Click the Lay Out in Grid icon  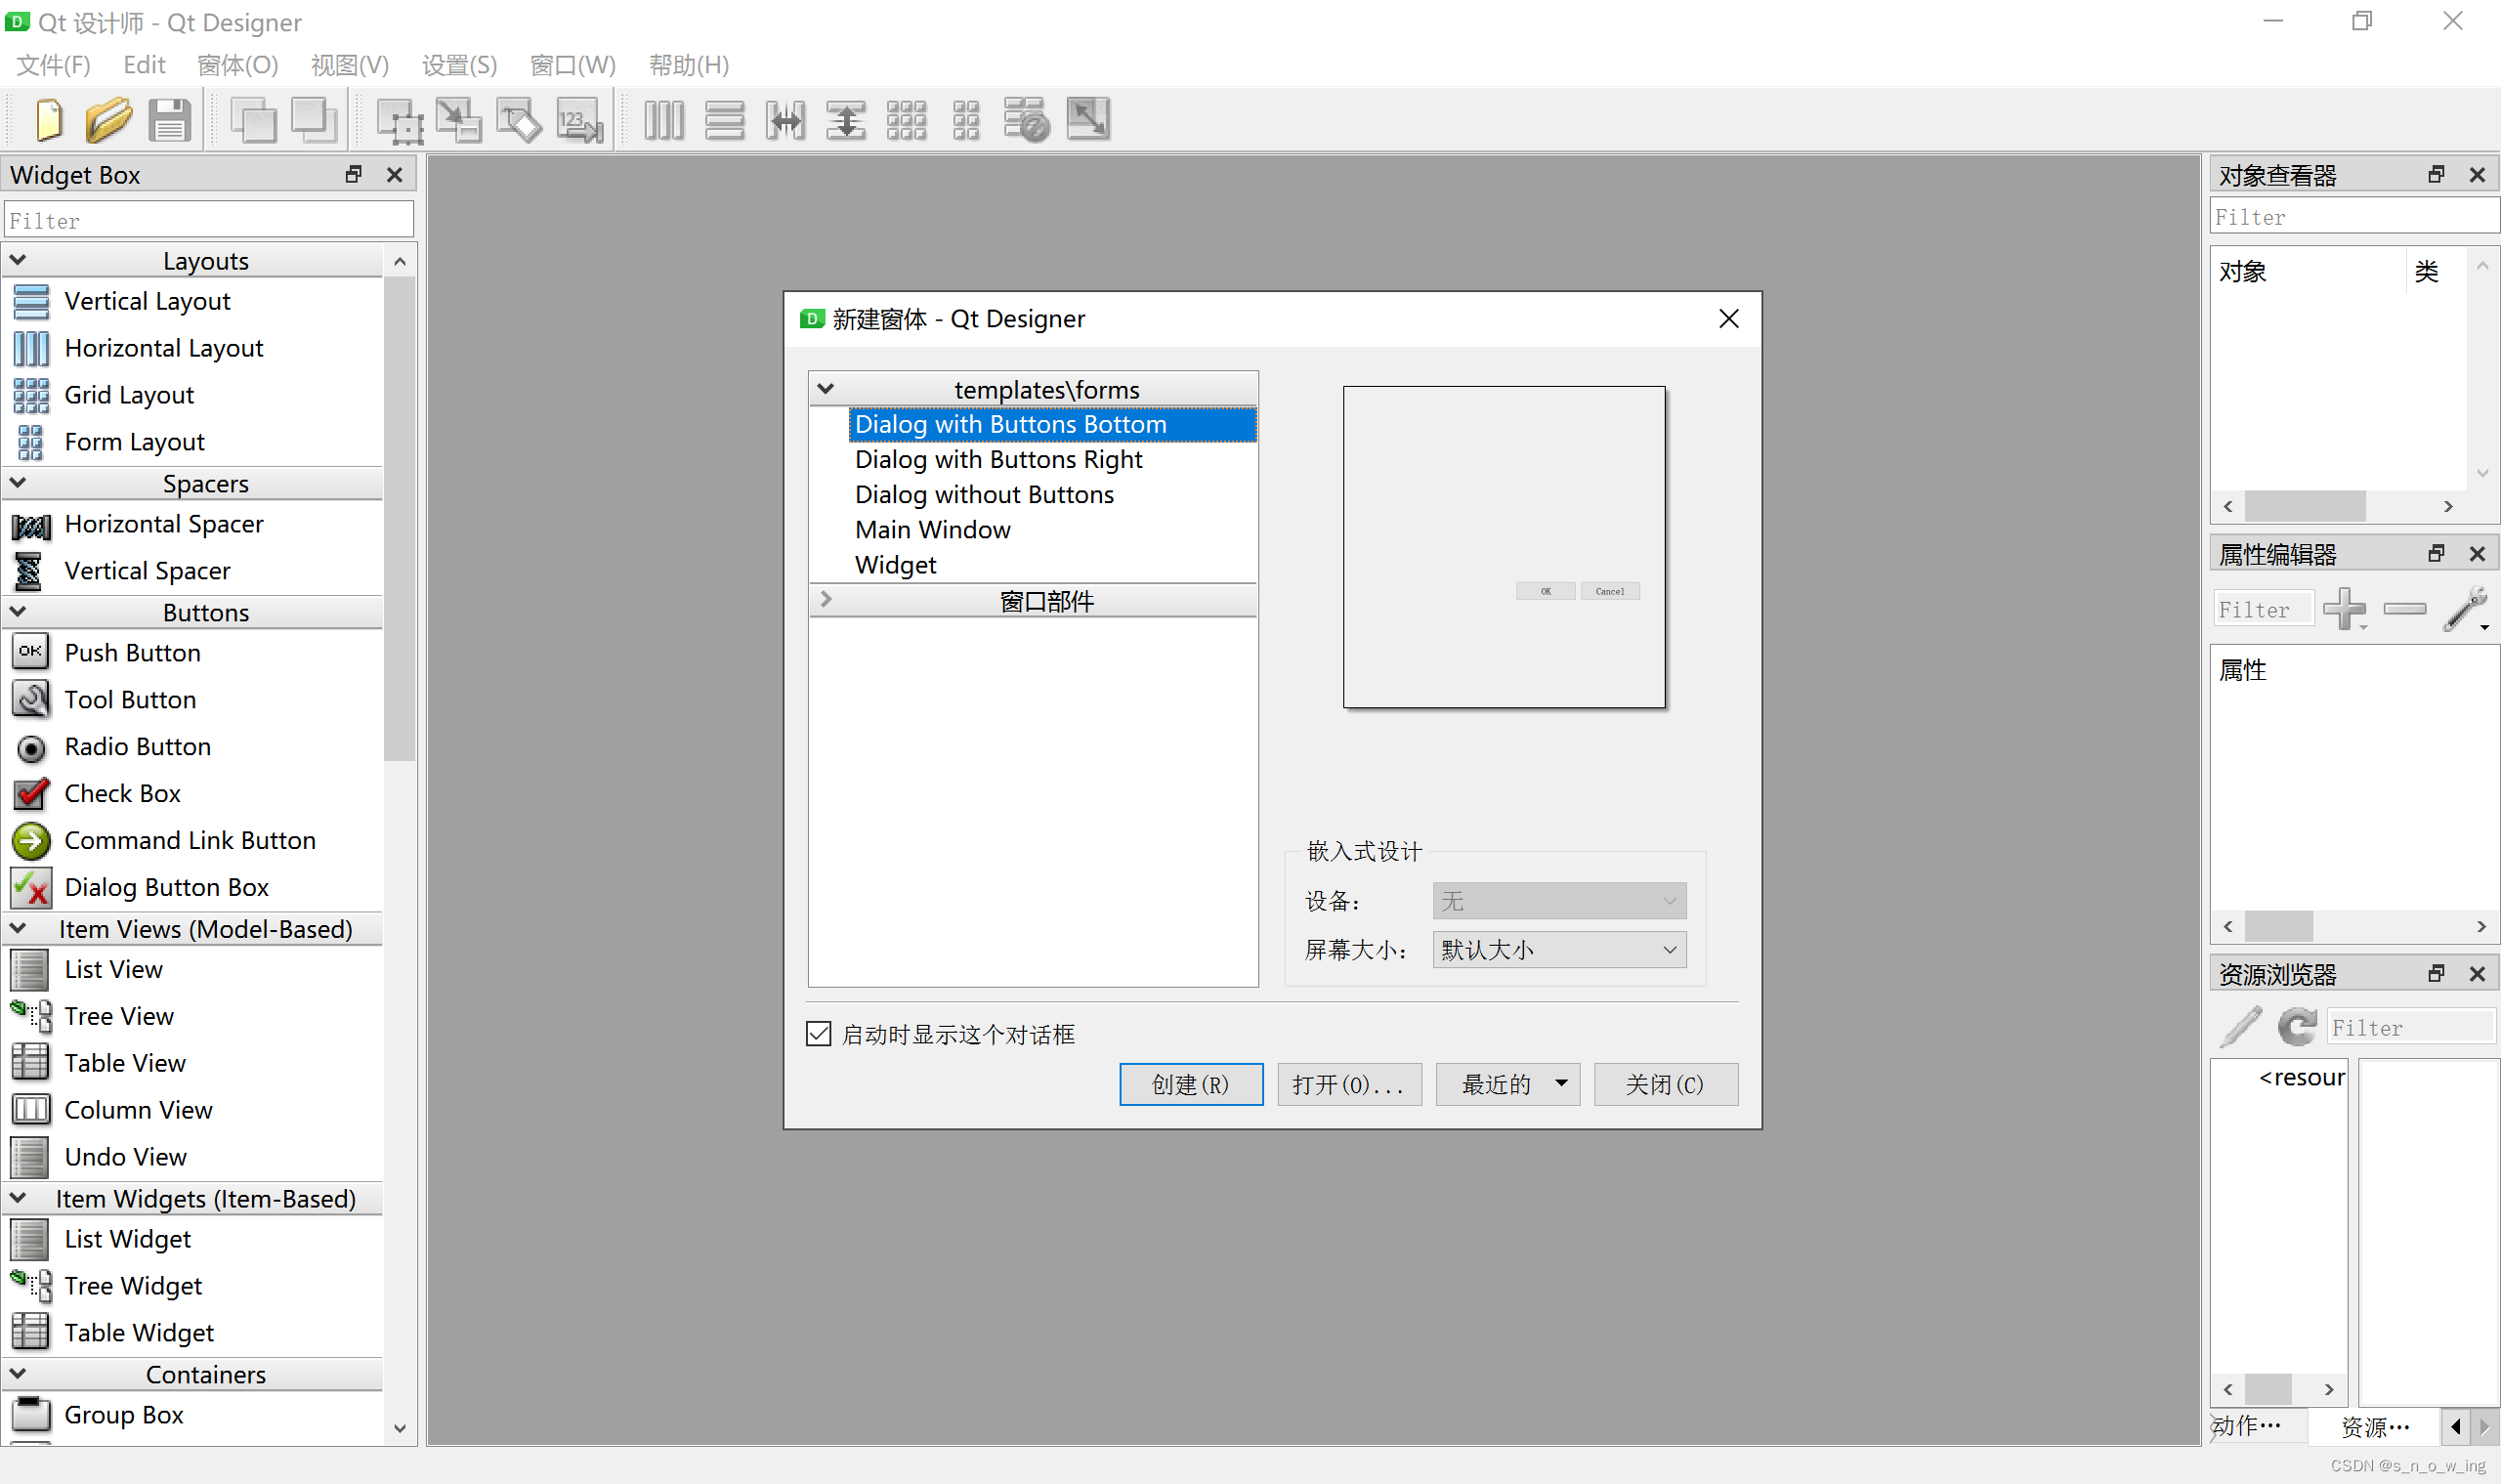point(906,120)
